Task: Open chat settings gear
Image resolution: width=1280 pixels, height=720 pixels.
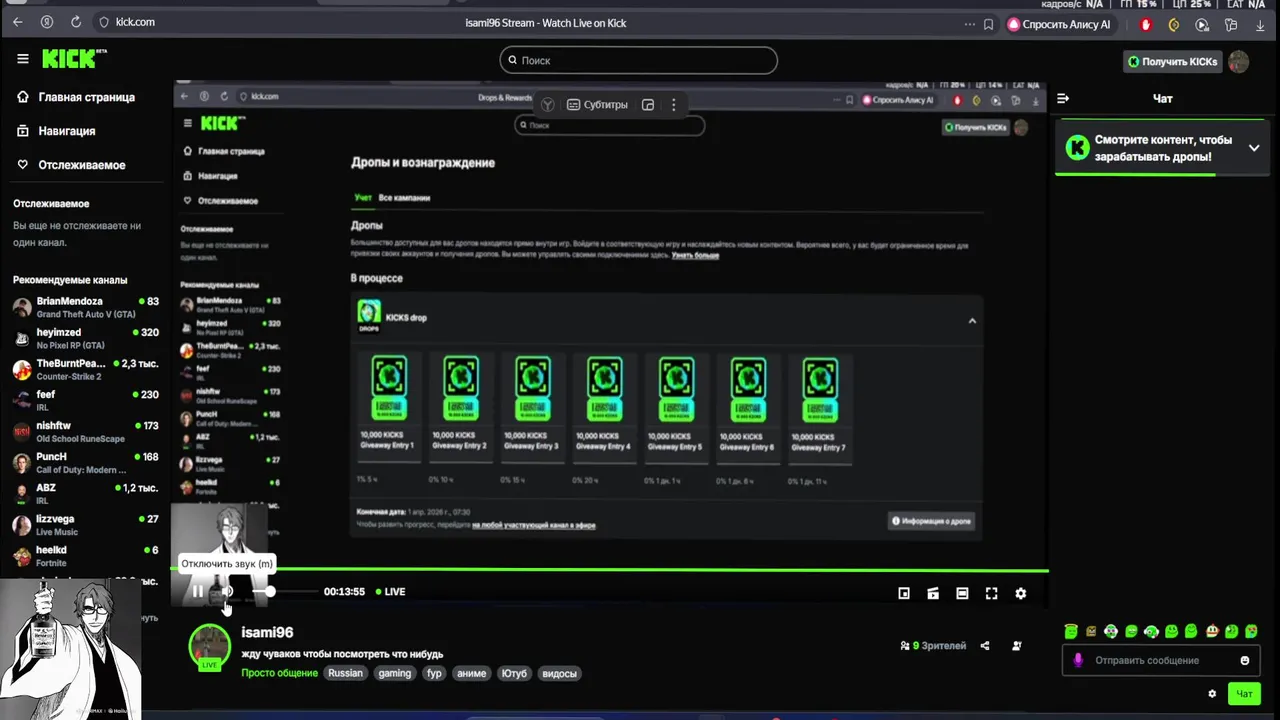Action: click(1212, 694)
